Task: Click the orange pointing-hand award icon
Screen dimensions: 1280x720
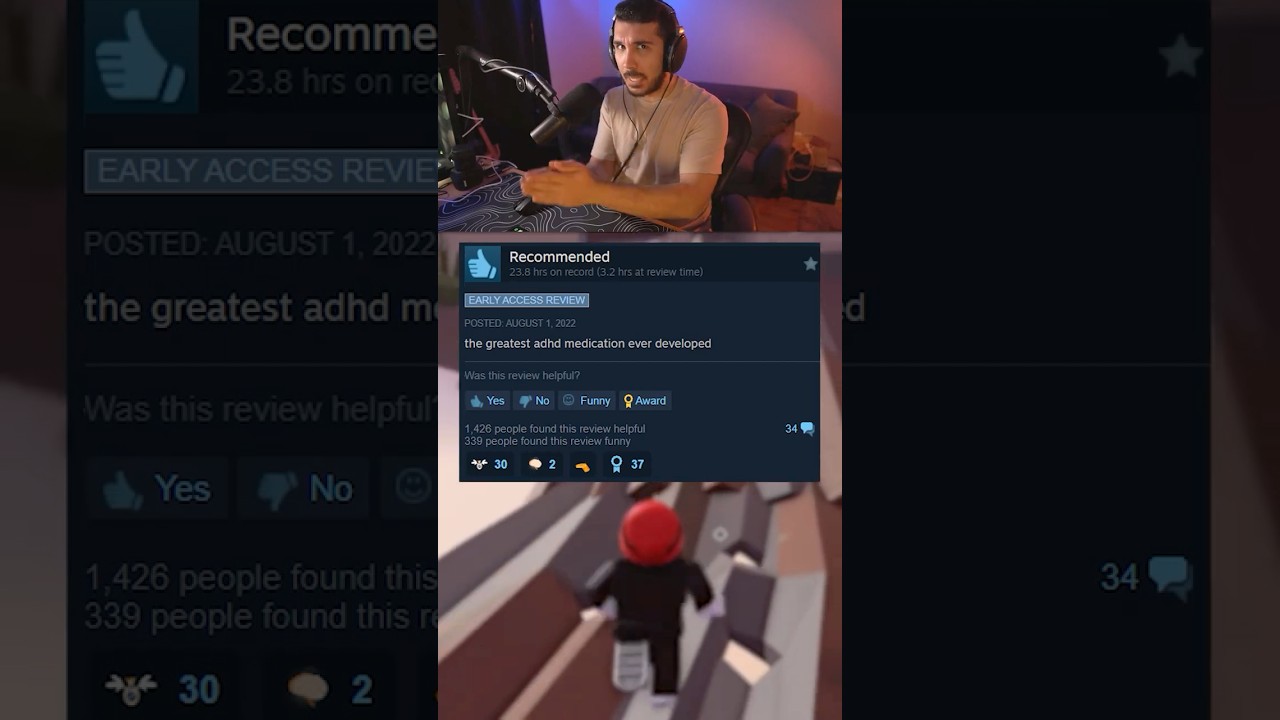Action: click(582, 465)
